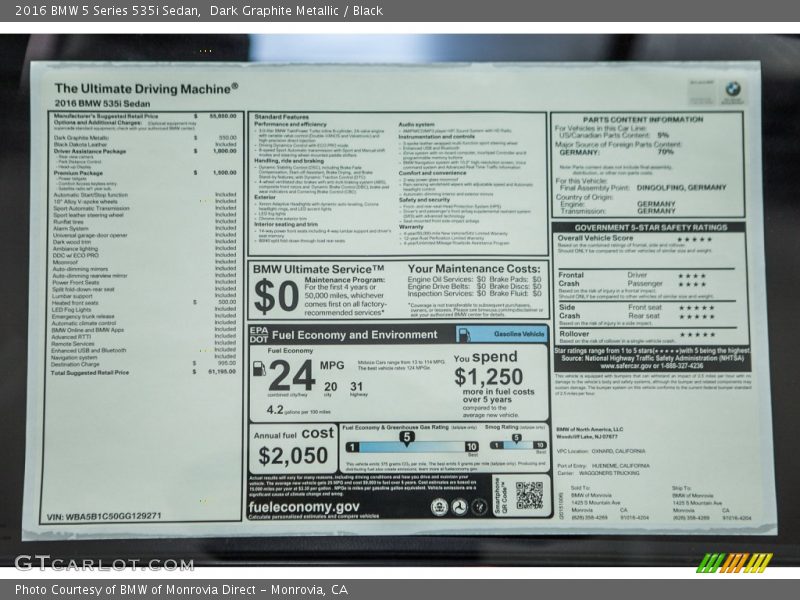This screenshot has width=800, height=600.
Task: Click the EPA DOT badge
Action: pyautogui.click(x=259, y=334)
